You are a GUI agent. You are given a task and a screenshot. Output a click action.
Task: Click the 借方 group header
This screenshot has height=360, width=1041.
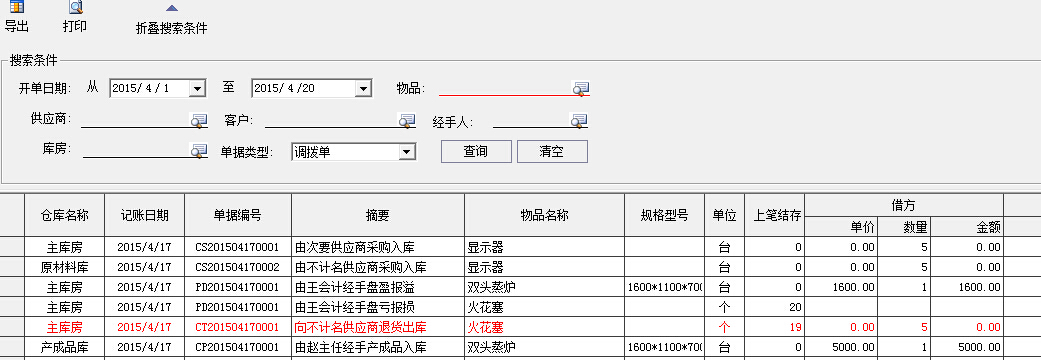pos(904,205)
